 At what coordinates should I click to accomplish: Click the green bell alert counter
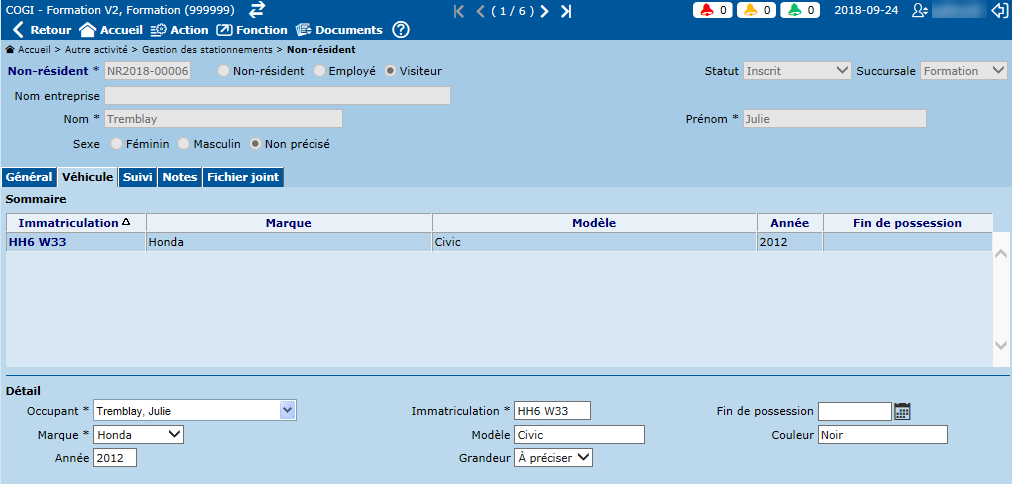[802, 10]
